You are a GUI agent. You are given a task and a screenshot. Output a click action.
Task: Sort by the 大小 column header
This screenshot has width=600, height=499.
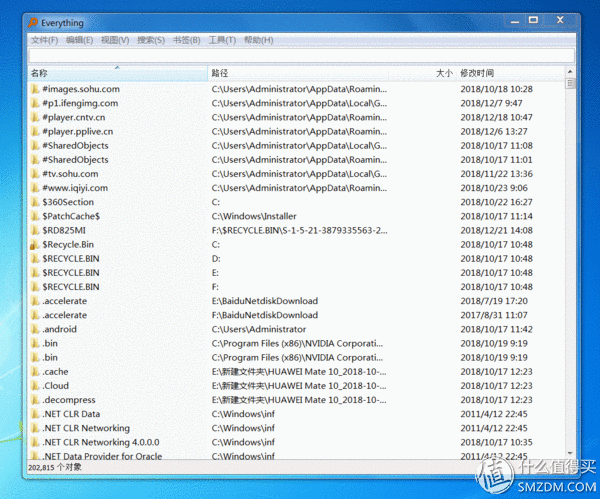tap(422, 73)
